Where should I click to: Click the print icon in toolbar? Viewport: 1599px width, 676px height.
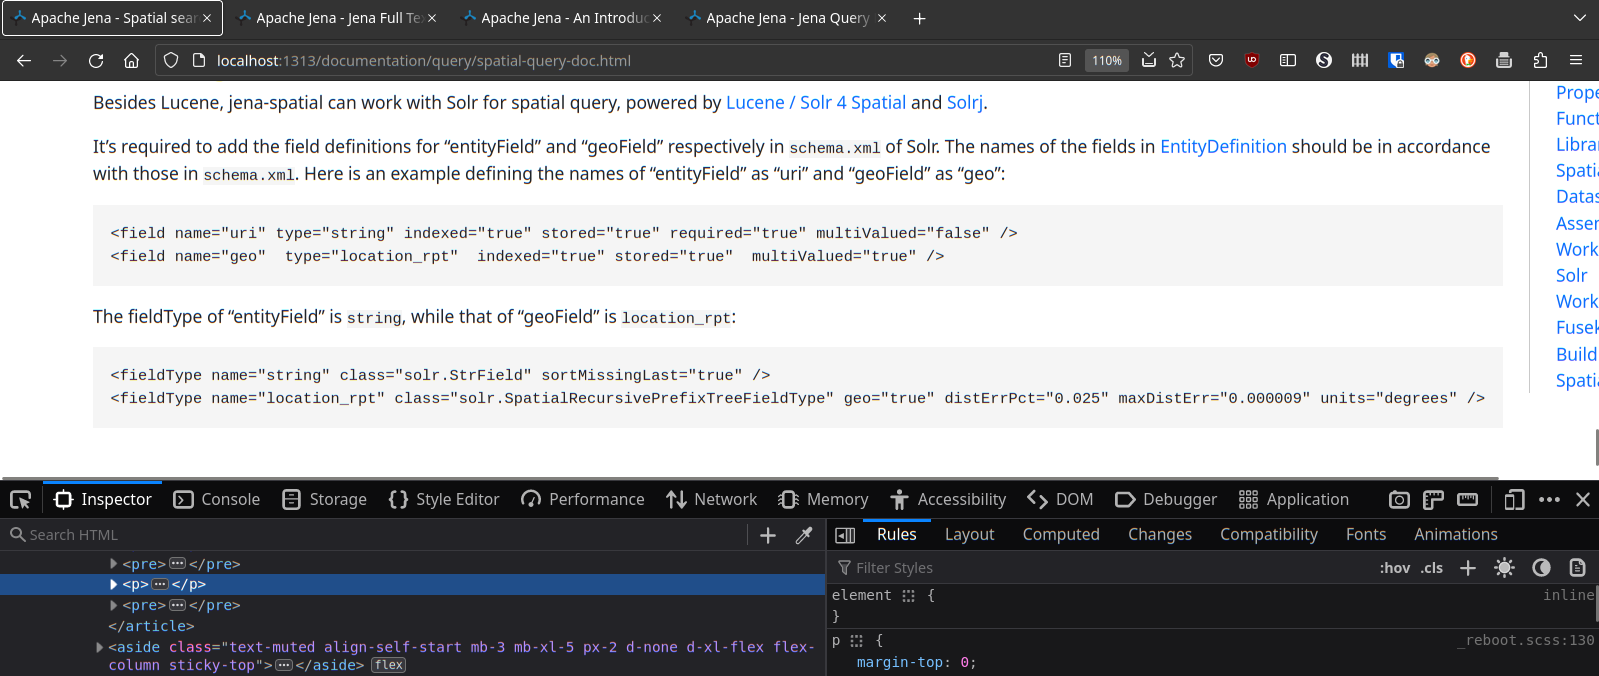pyautogui.click(x=1504, y=60)
